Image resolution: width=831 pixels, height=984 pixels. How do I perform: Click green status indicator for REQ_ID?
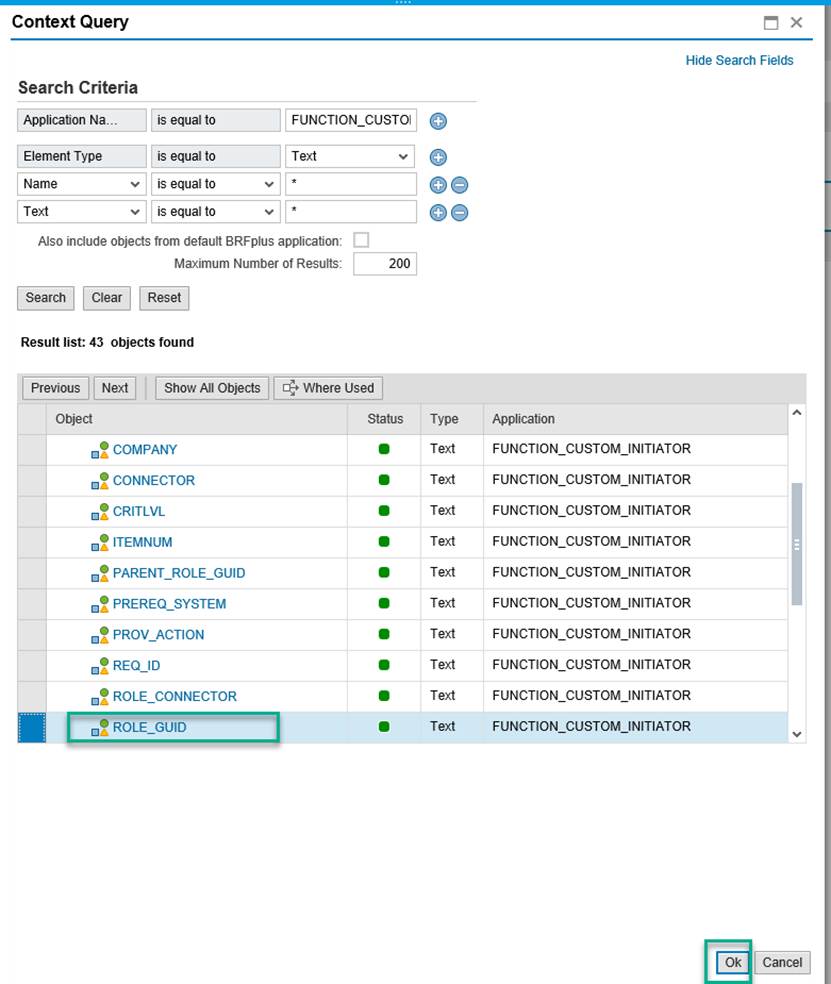tap(384, 665)
